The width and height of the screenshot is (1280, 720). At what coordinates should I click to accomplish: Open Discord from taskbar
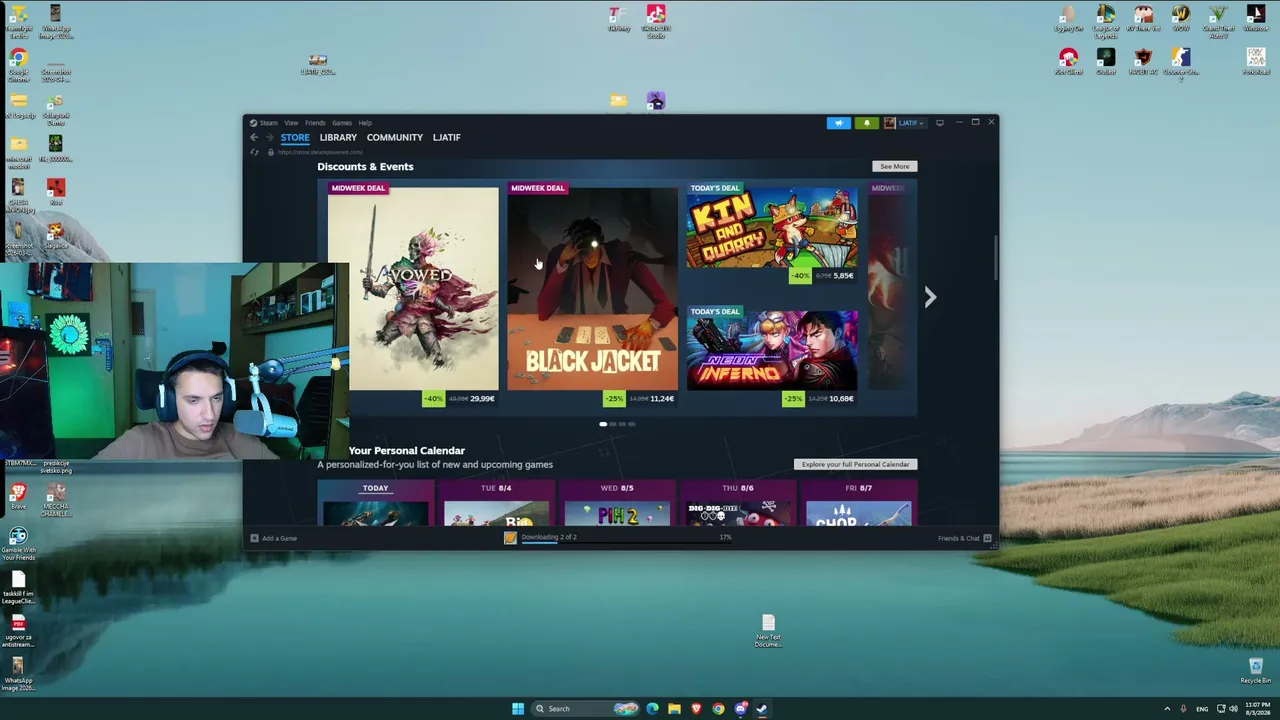(740, 709)
